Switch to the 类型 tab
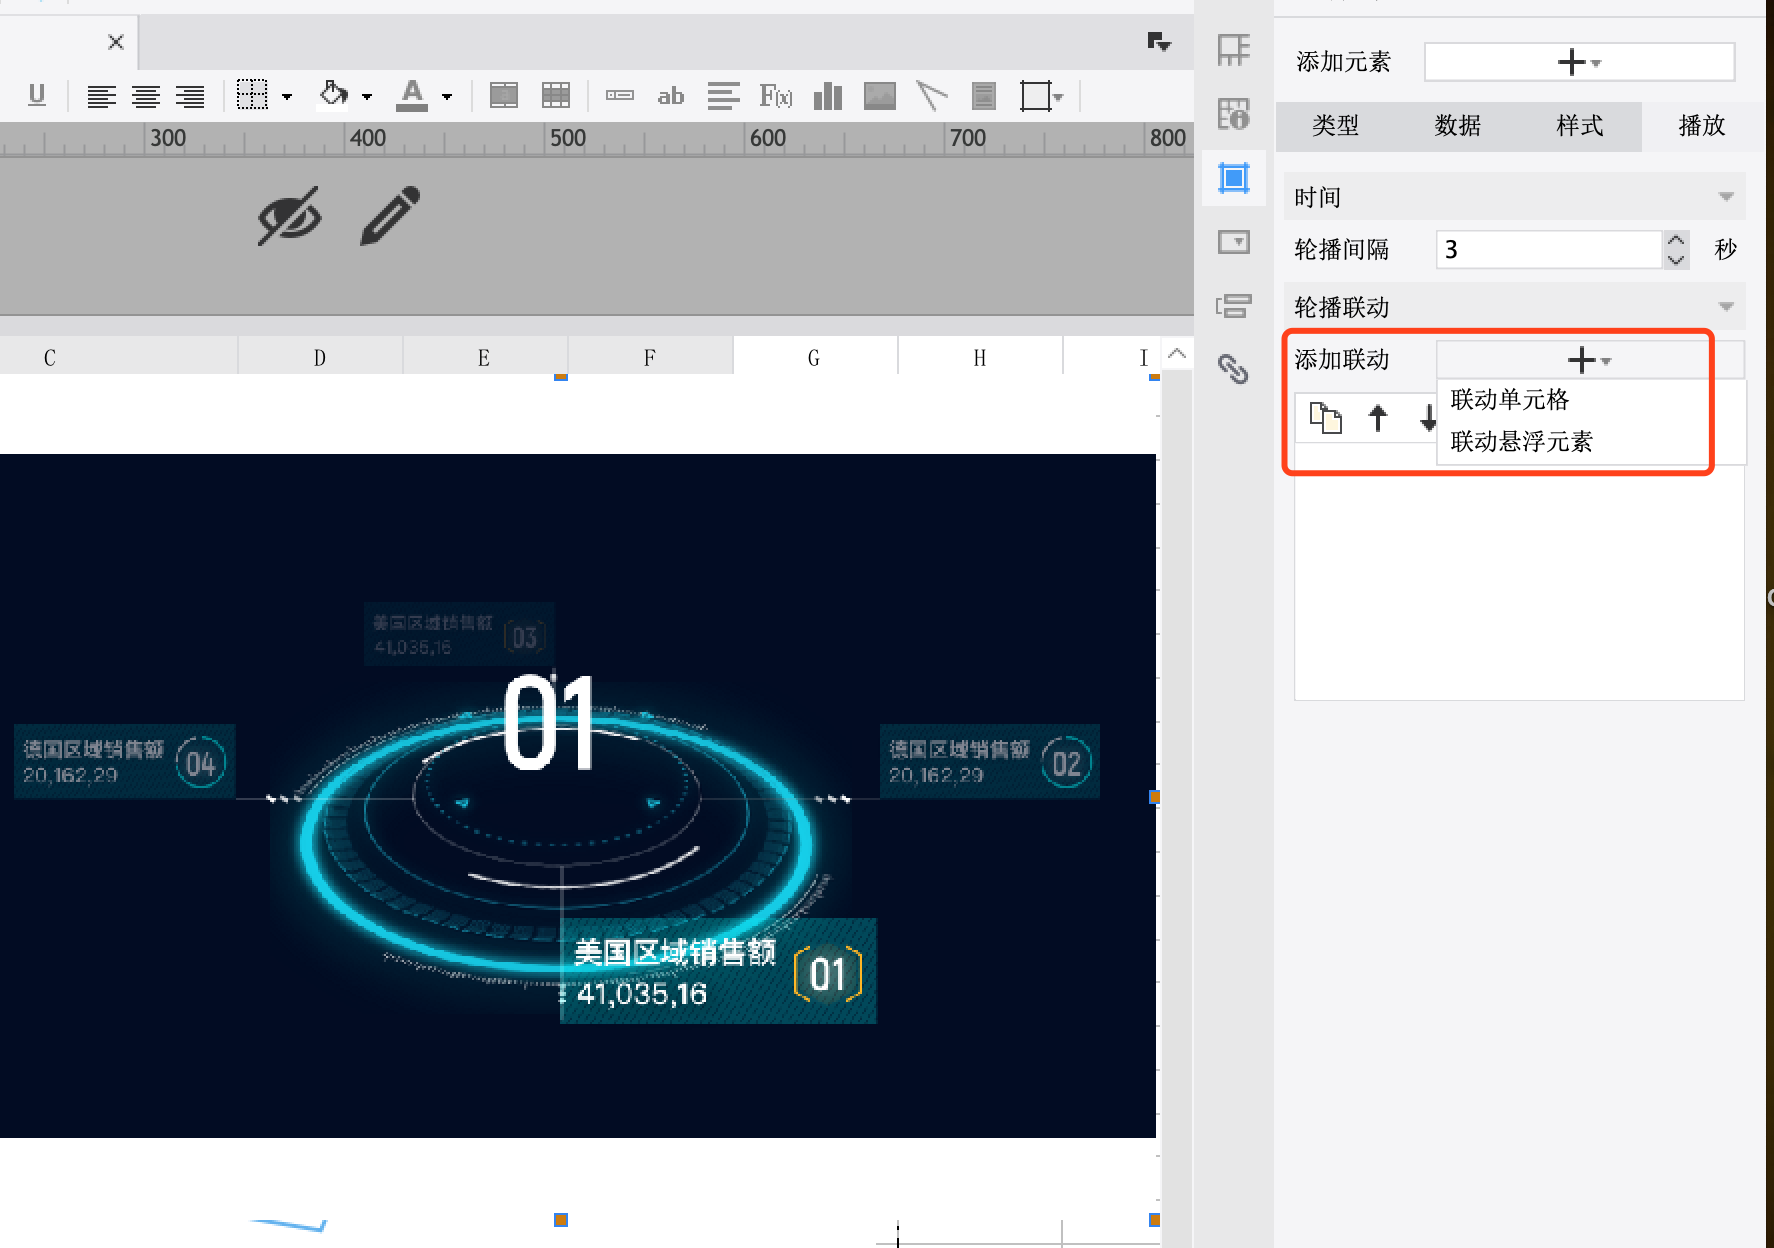Screen dimensions: 1774x1248 point(1336,125)
